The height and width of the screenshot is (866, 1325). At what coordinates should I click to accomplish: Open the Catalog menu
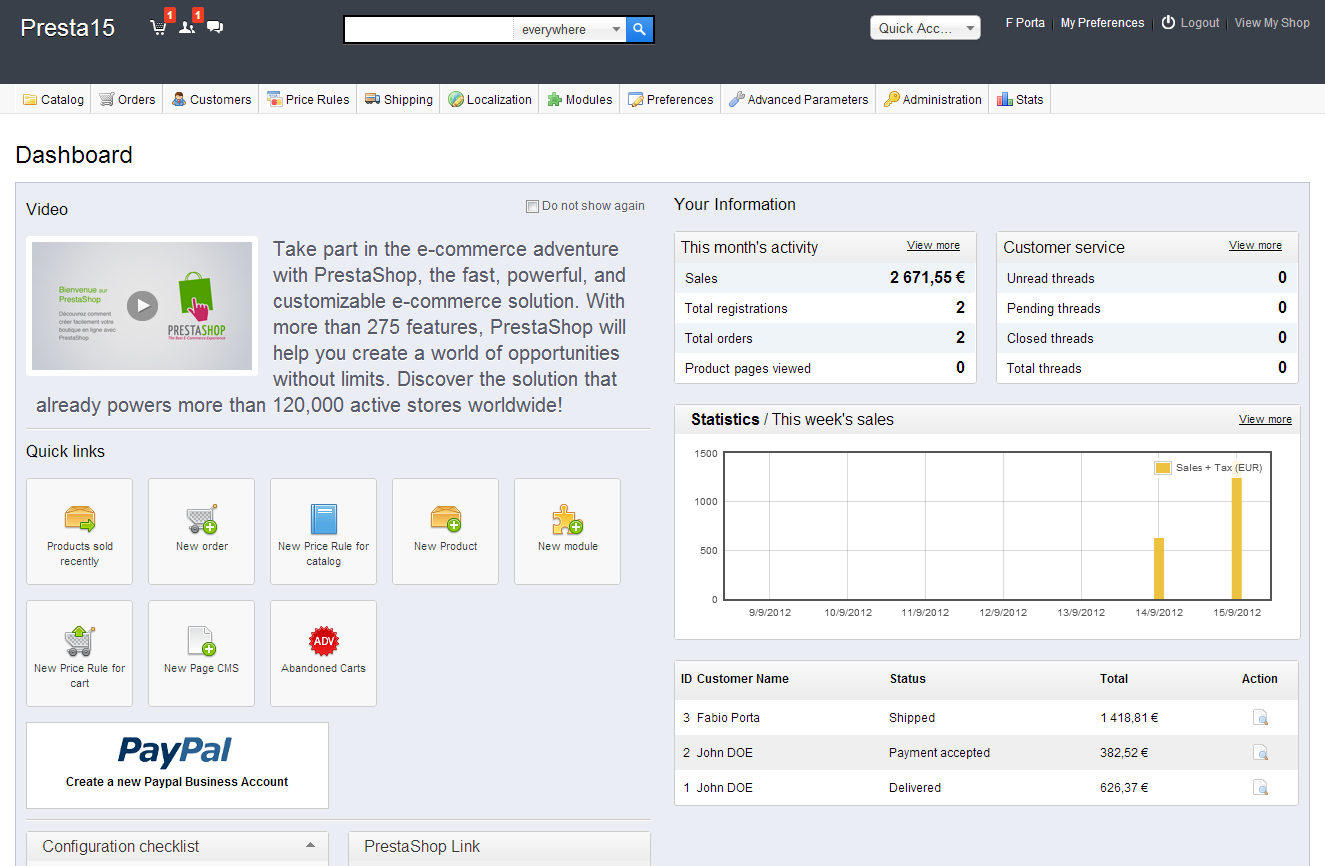point(54,99)
